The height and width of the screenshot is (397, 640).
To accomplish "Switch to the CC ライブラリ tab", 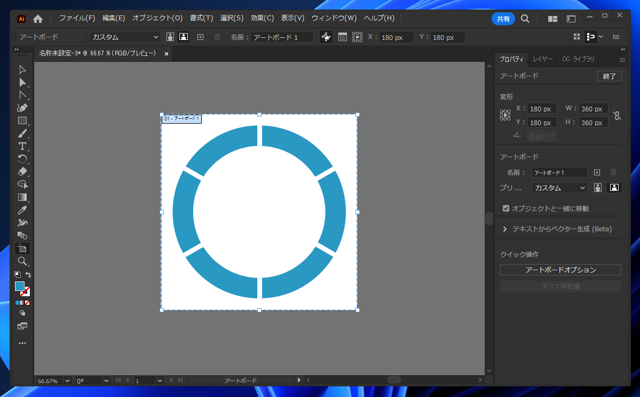I will [x=578, y=59].
